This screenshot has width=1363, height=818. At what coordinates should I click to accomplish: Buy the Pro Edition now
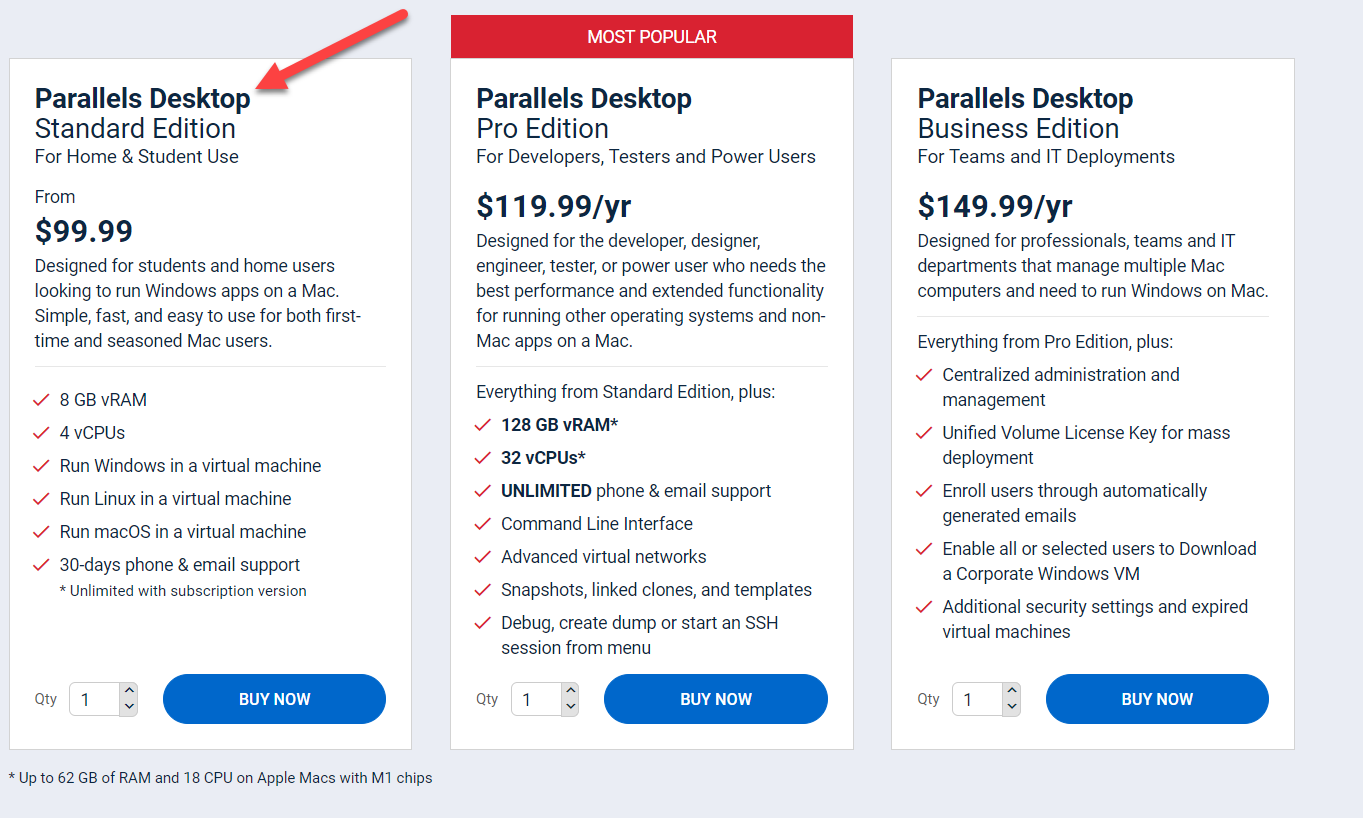tap(716, 699)
